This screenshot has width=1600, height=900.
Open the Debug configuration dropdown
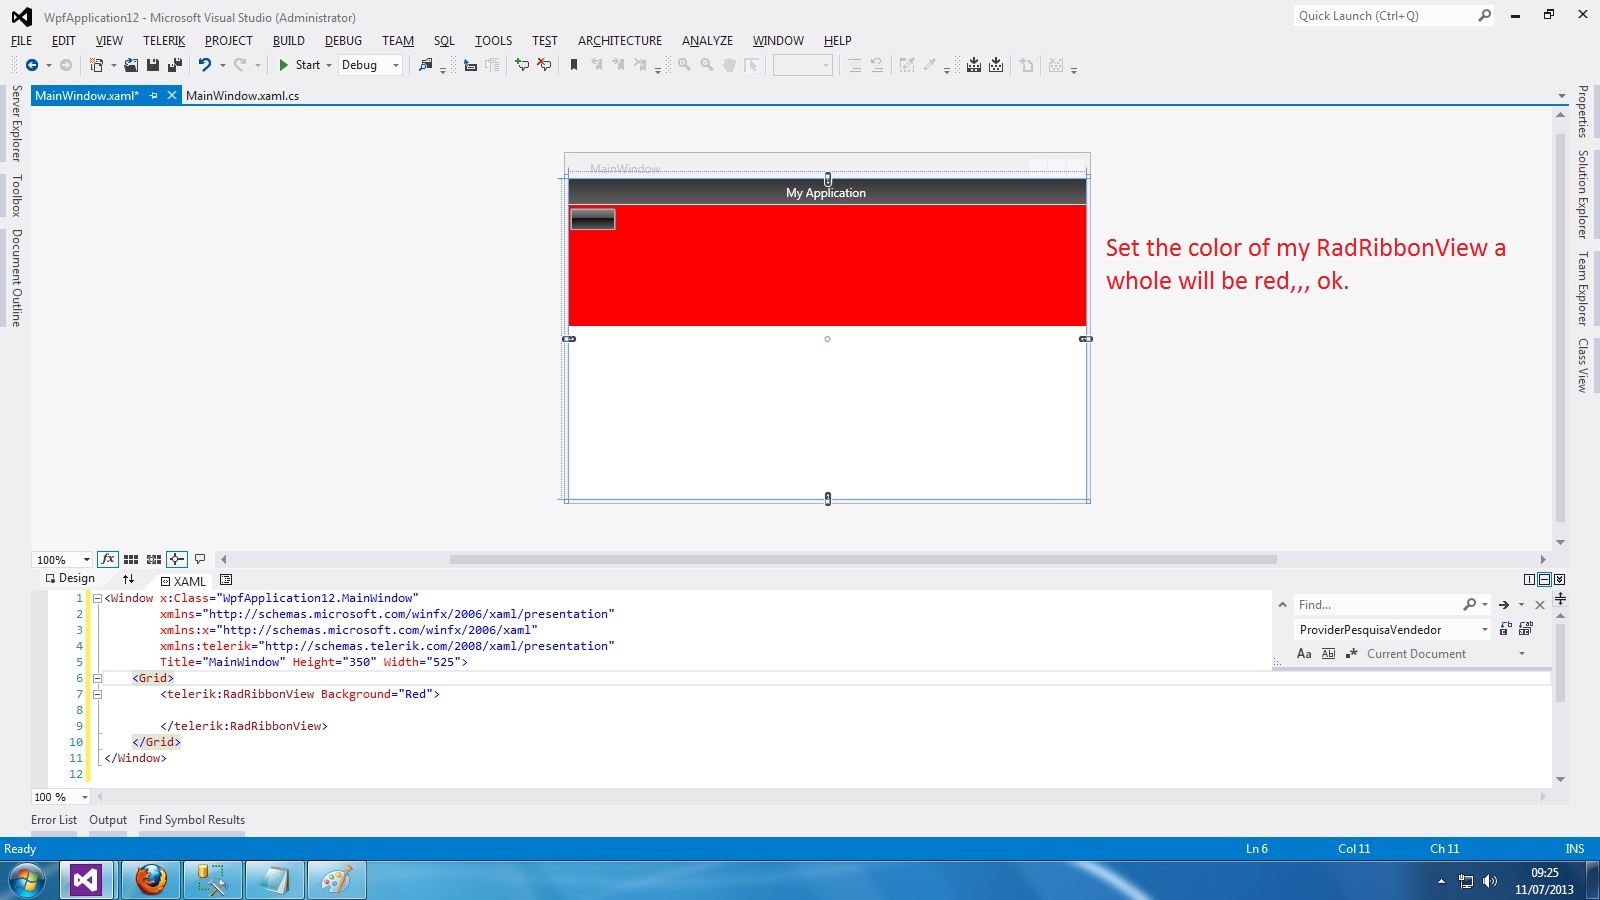point(396,65)
